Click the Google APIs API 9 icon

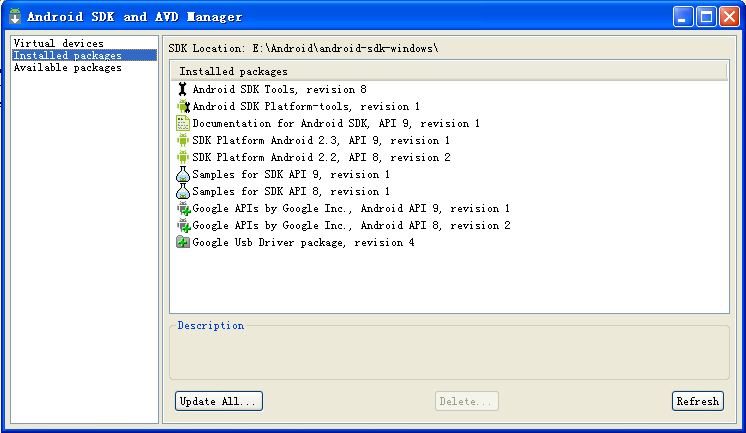pyautogui.click(x=183, y=208)
